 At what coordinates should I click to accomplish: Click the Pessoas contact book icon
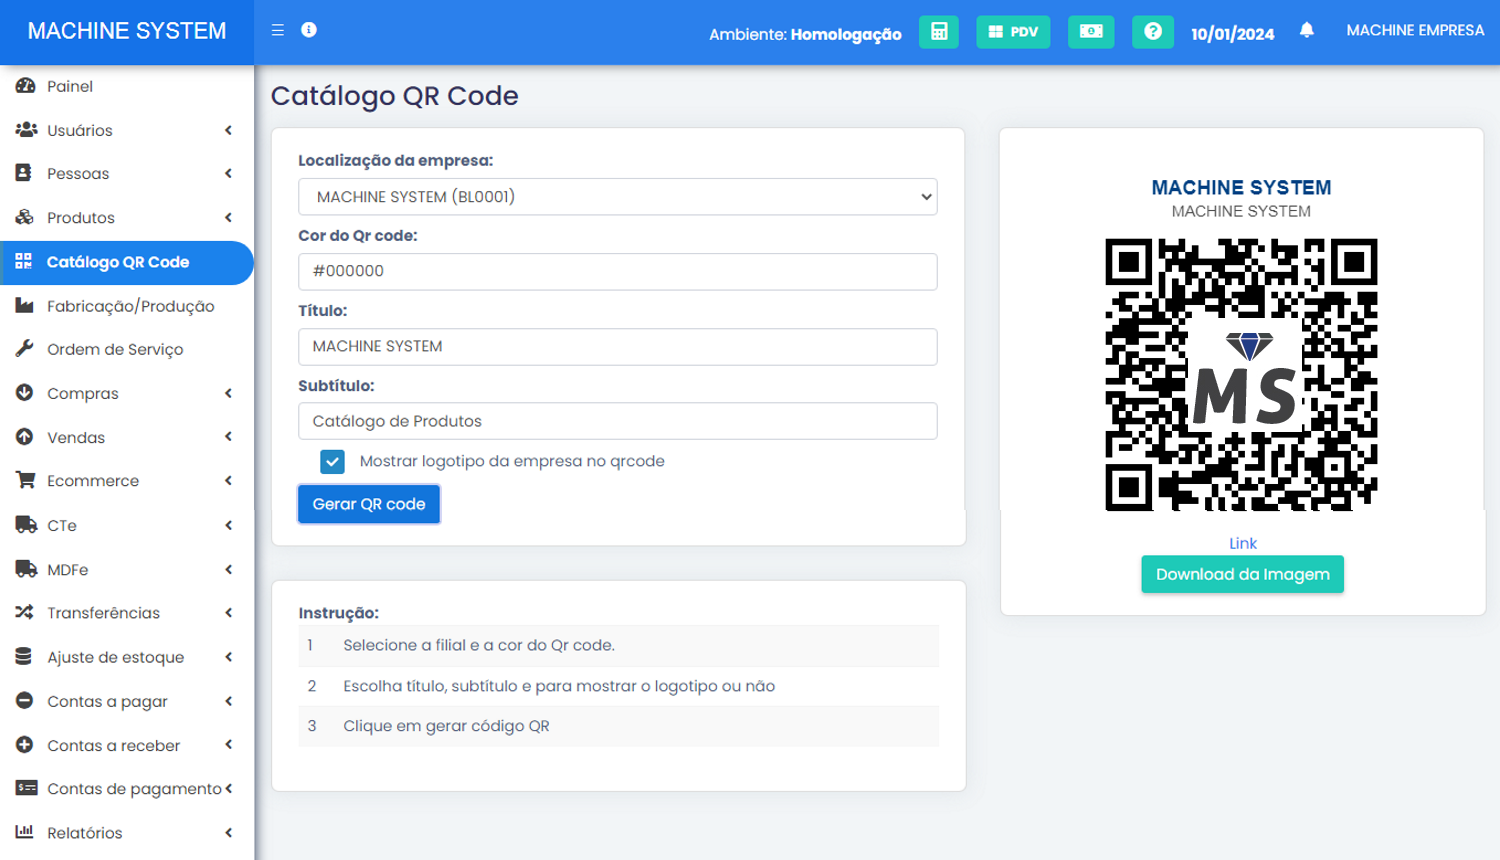click(x=24, y=173)
